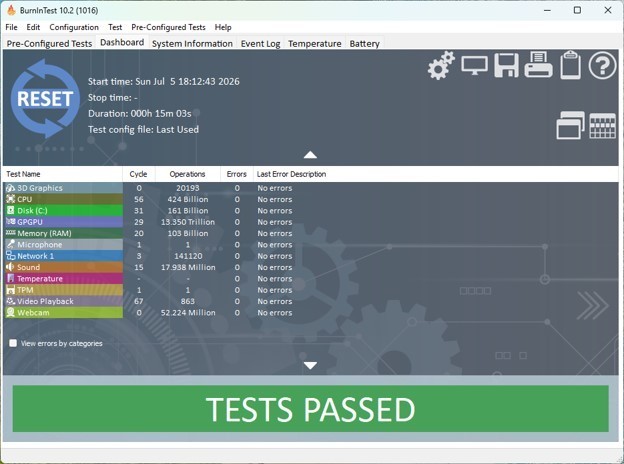Save results with floppy disk icon
This screenshot has width=624, height=464.
(507, 66)
